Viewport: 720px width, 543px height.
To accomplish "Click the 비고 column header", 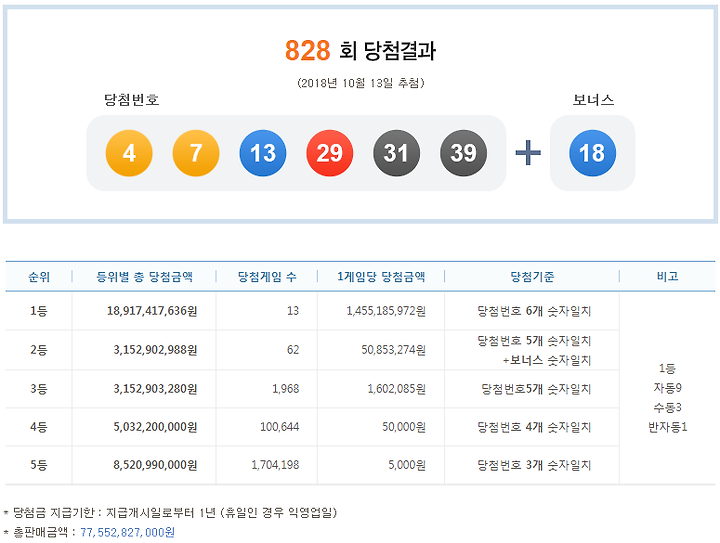I will (x=667, y=276).
